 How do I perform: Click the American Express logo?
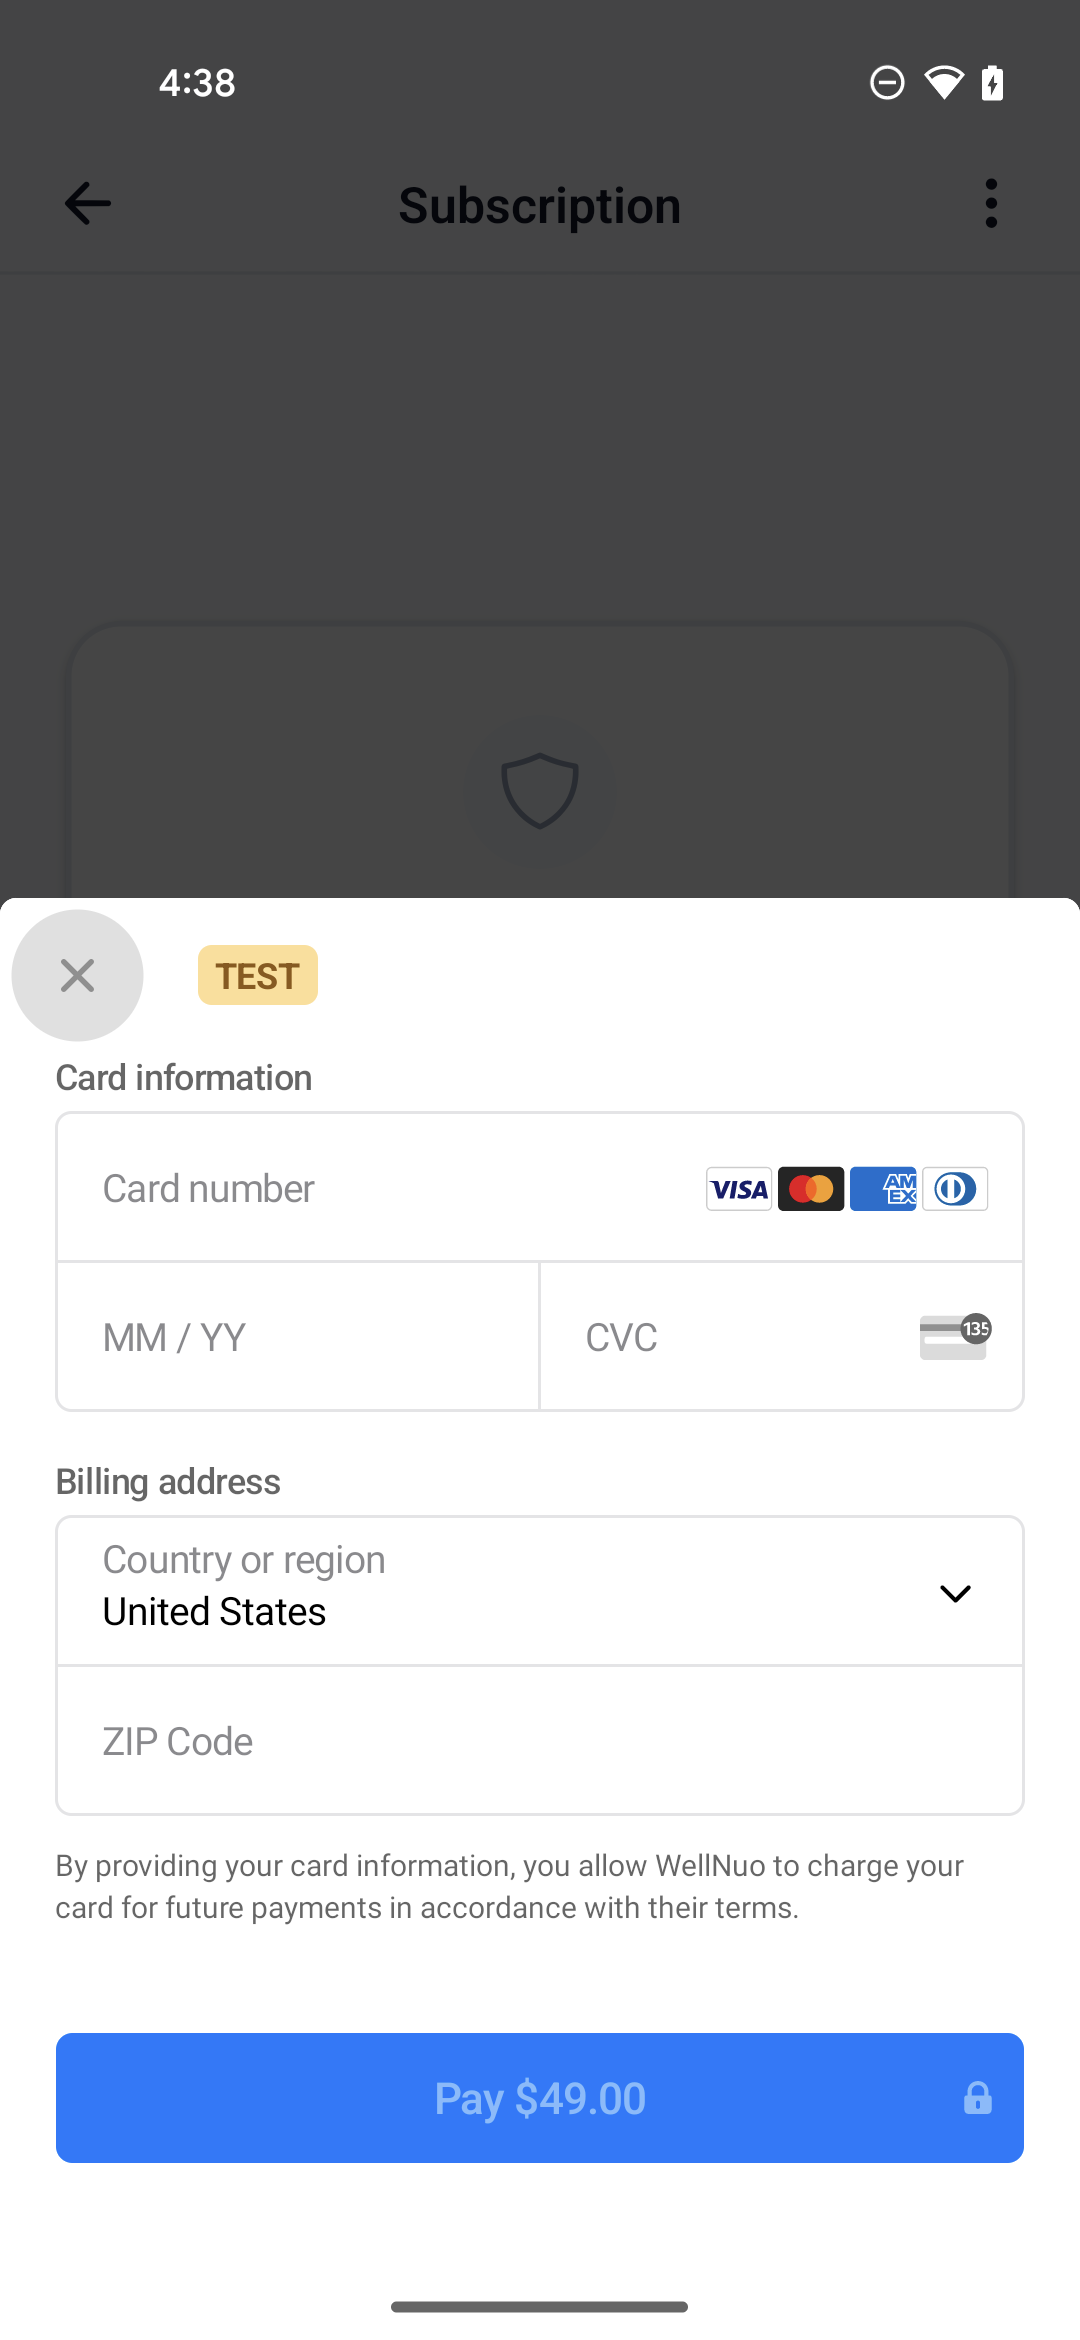point(883,1189)
